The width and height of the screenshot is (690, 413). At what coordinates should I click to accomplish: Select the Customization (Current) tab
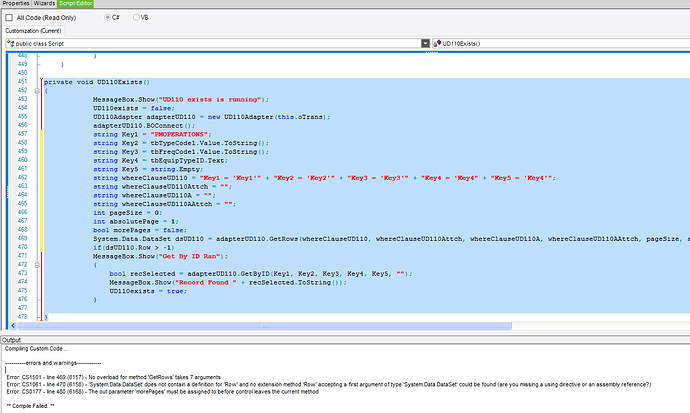coord(33,31)
